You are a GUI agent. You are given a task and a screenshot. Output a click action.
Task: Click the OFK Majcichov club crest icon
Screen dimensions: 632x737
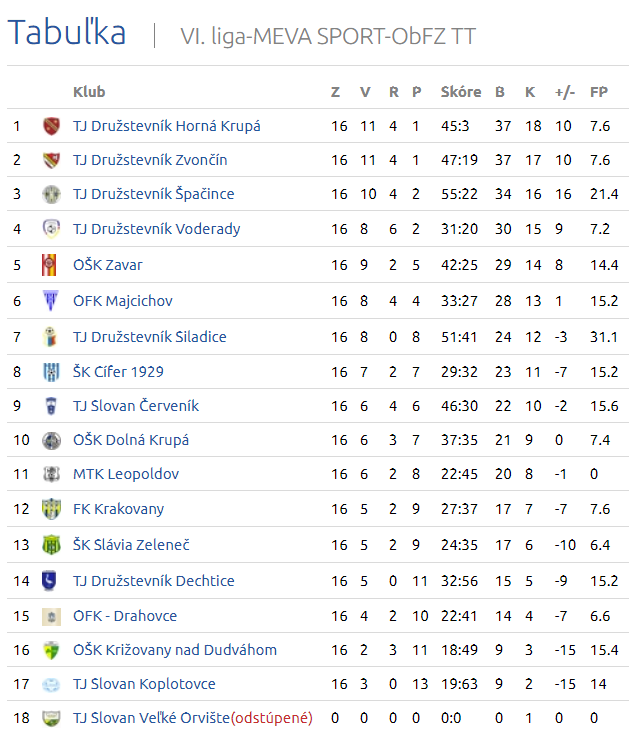[51, 300]
